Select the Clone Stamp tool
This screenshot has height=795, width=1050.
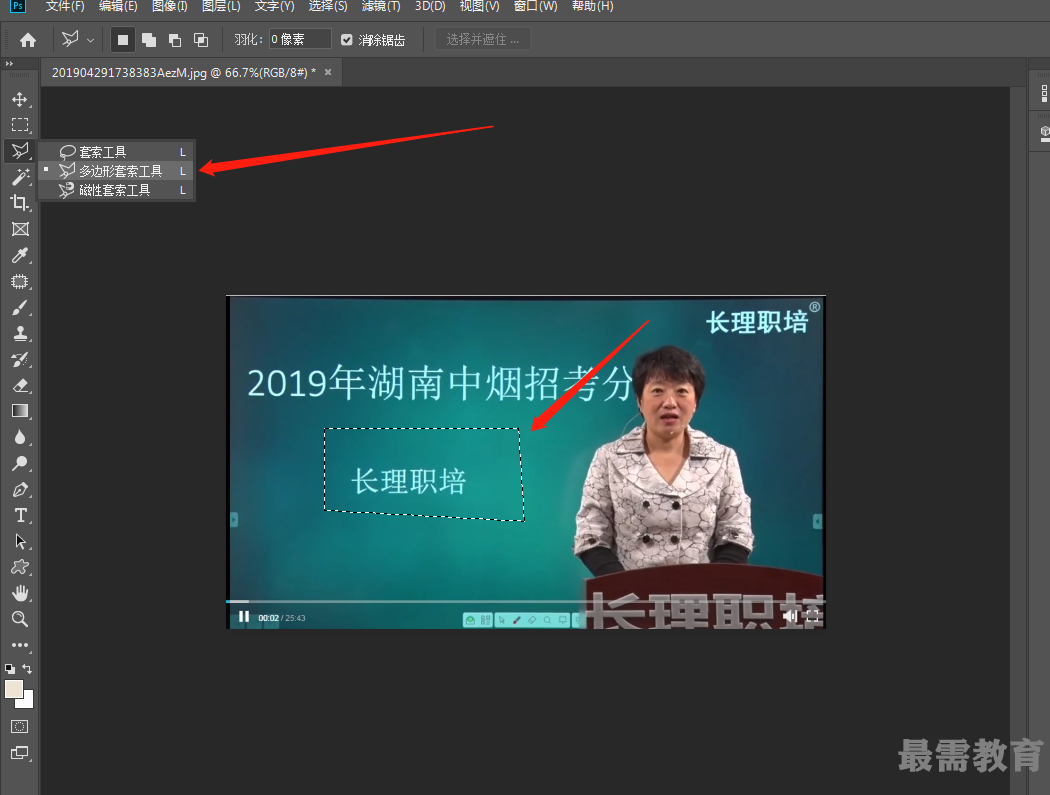click(19, 333)
